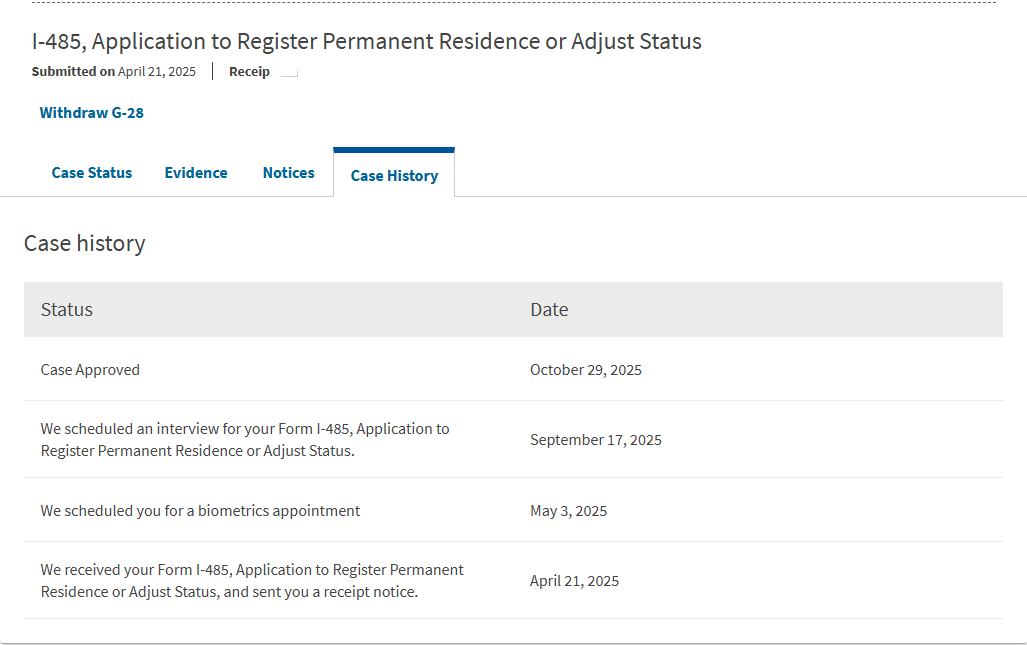Select the Case Approved status entry

(x=90, y=370)
